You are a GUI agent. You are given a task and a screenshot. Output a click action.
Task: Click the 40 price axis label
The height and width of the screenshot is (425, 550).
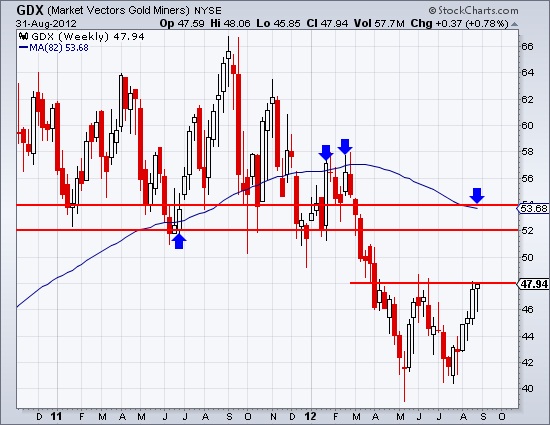click(527, 389)
